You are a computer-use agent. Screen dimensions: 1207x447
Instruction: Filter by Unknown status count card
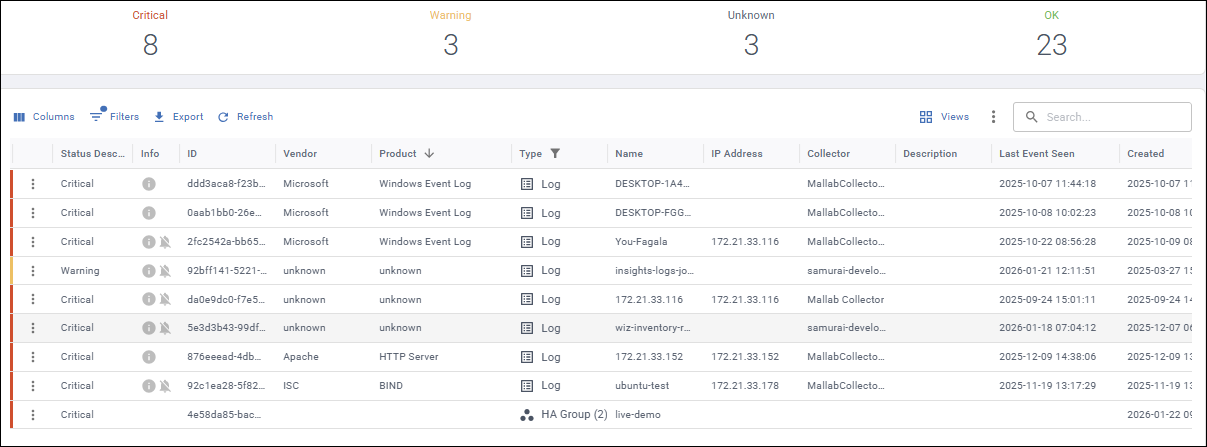[x=751, y=35]
